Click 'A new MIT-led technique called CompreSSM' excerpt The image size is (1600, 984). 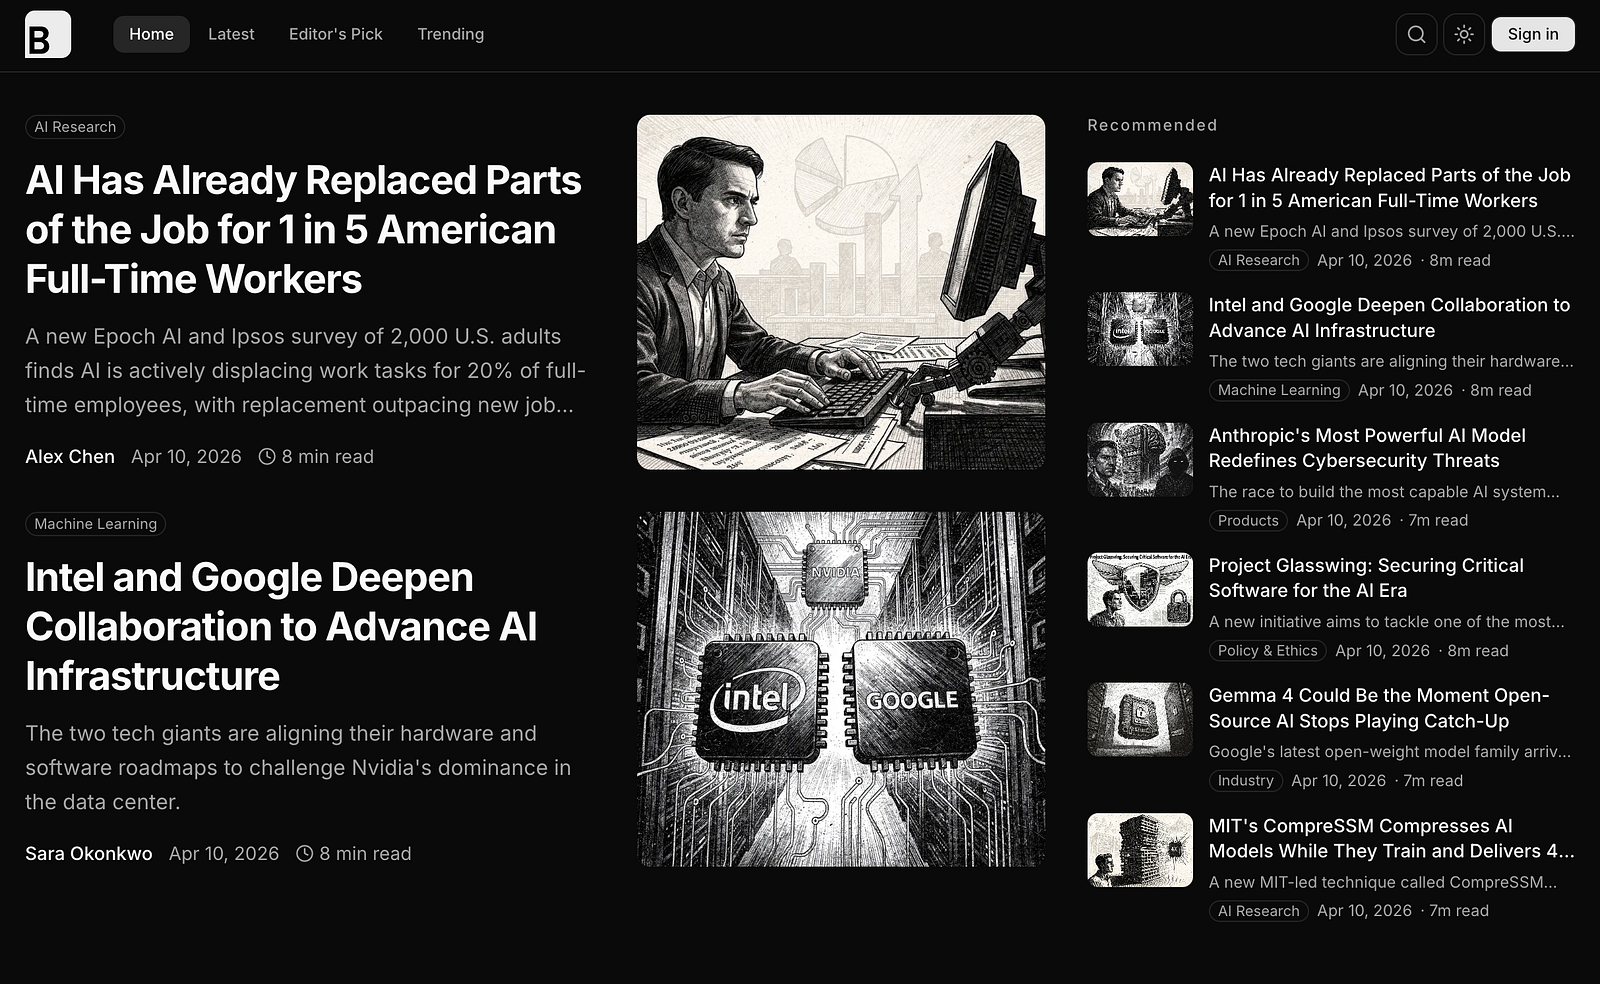tap(1382, 882)
